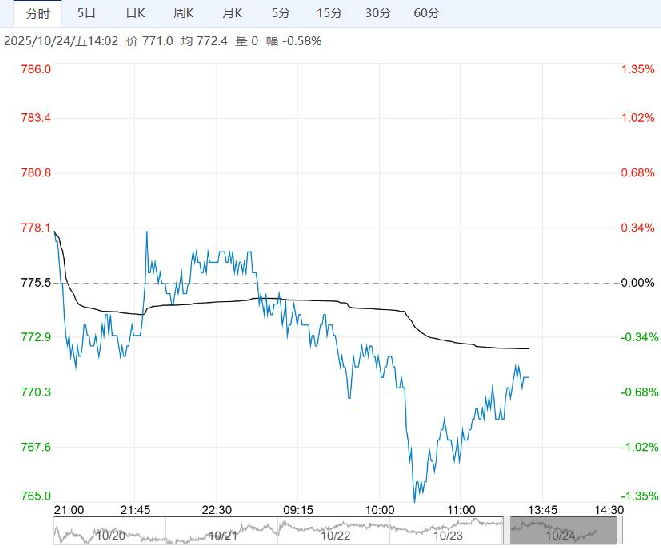Switch to the 15分 interval tab
661x548 pixels.
coord(328,13)
